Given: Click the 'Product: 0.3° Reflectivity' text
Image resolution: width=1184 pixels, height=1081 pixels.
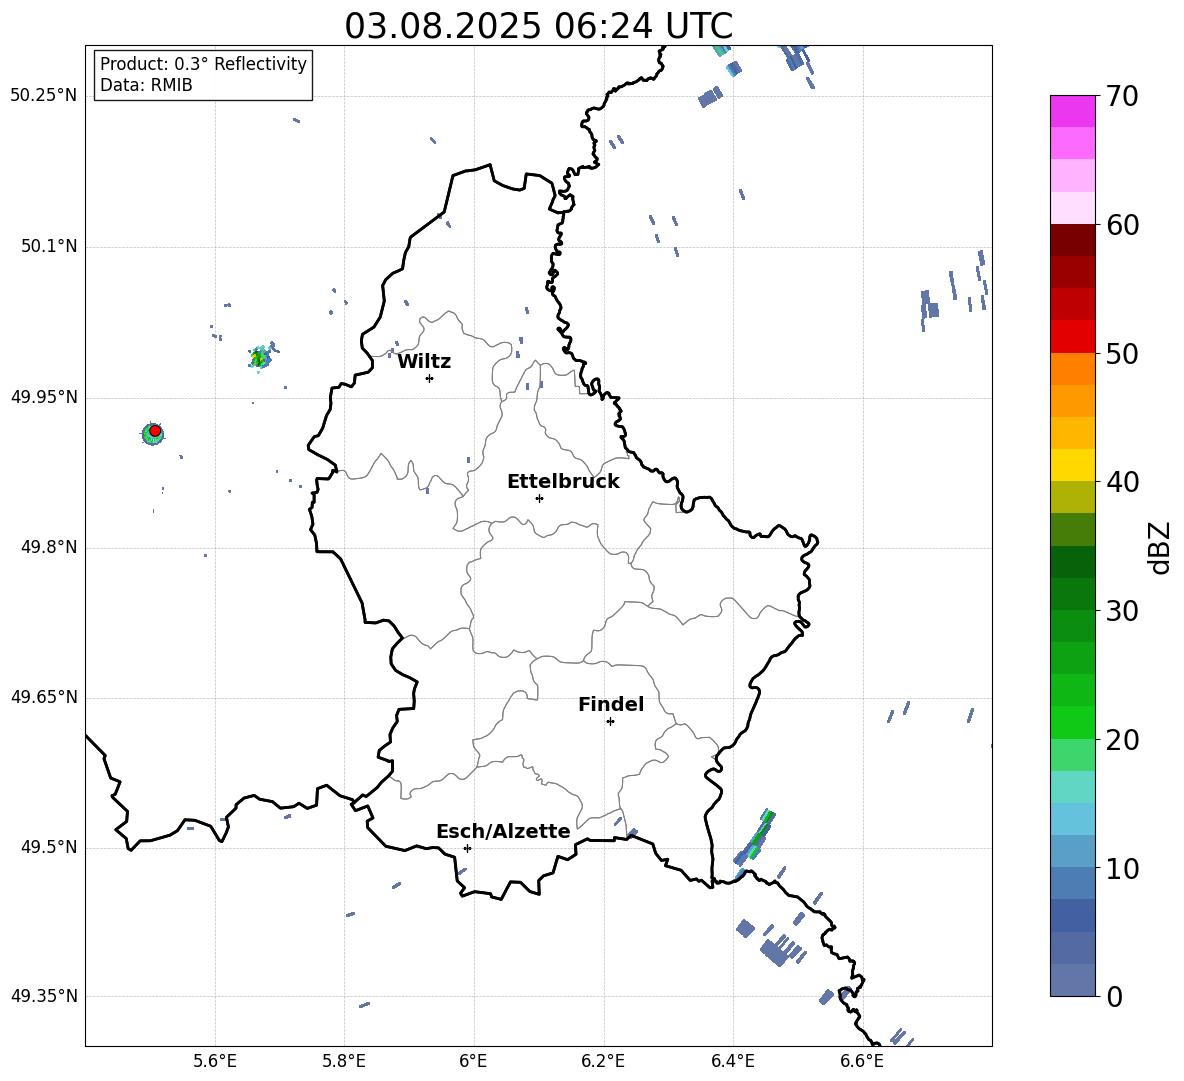Looking at the screenshot, I should [203, 64].
